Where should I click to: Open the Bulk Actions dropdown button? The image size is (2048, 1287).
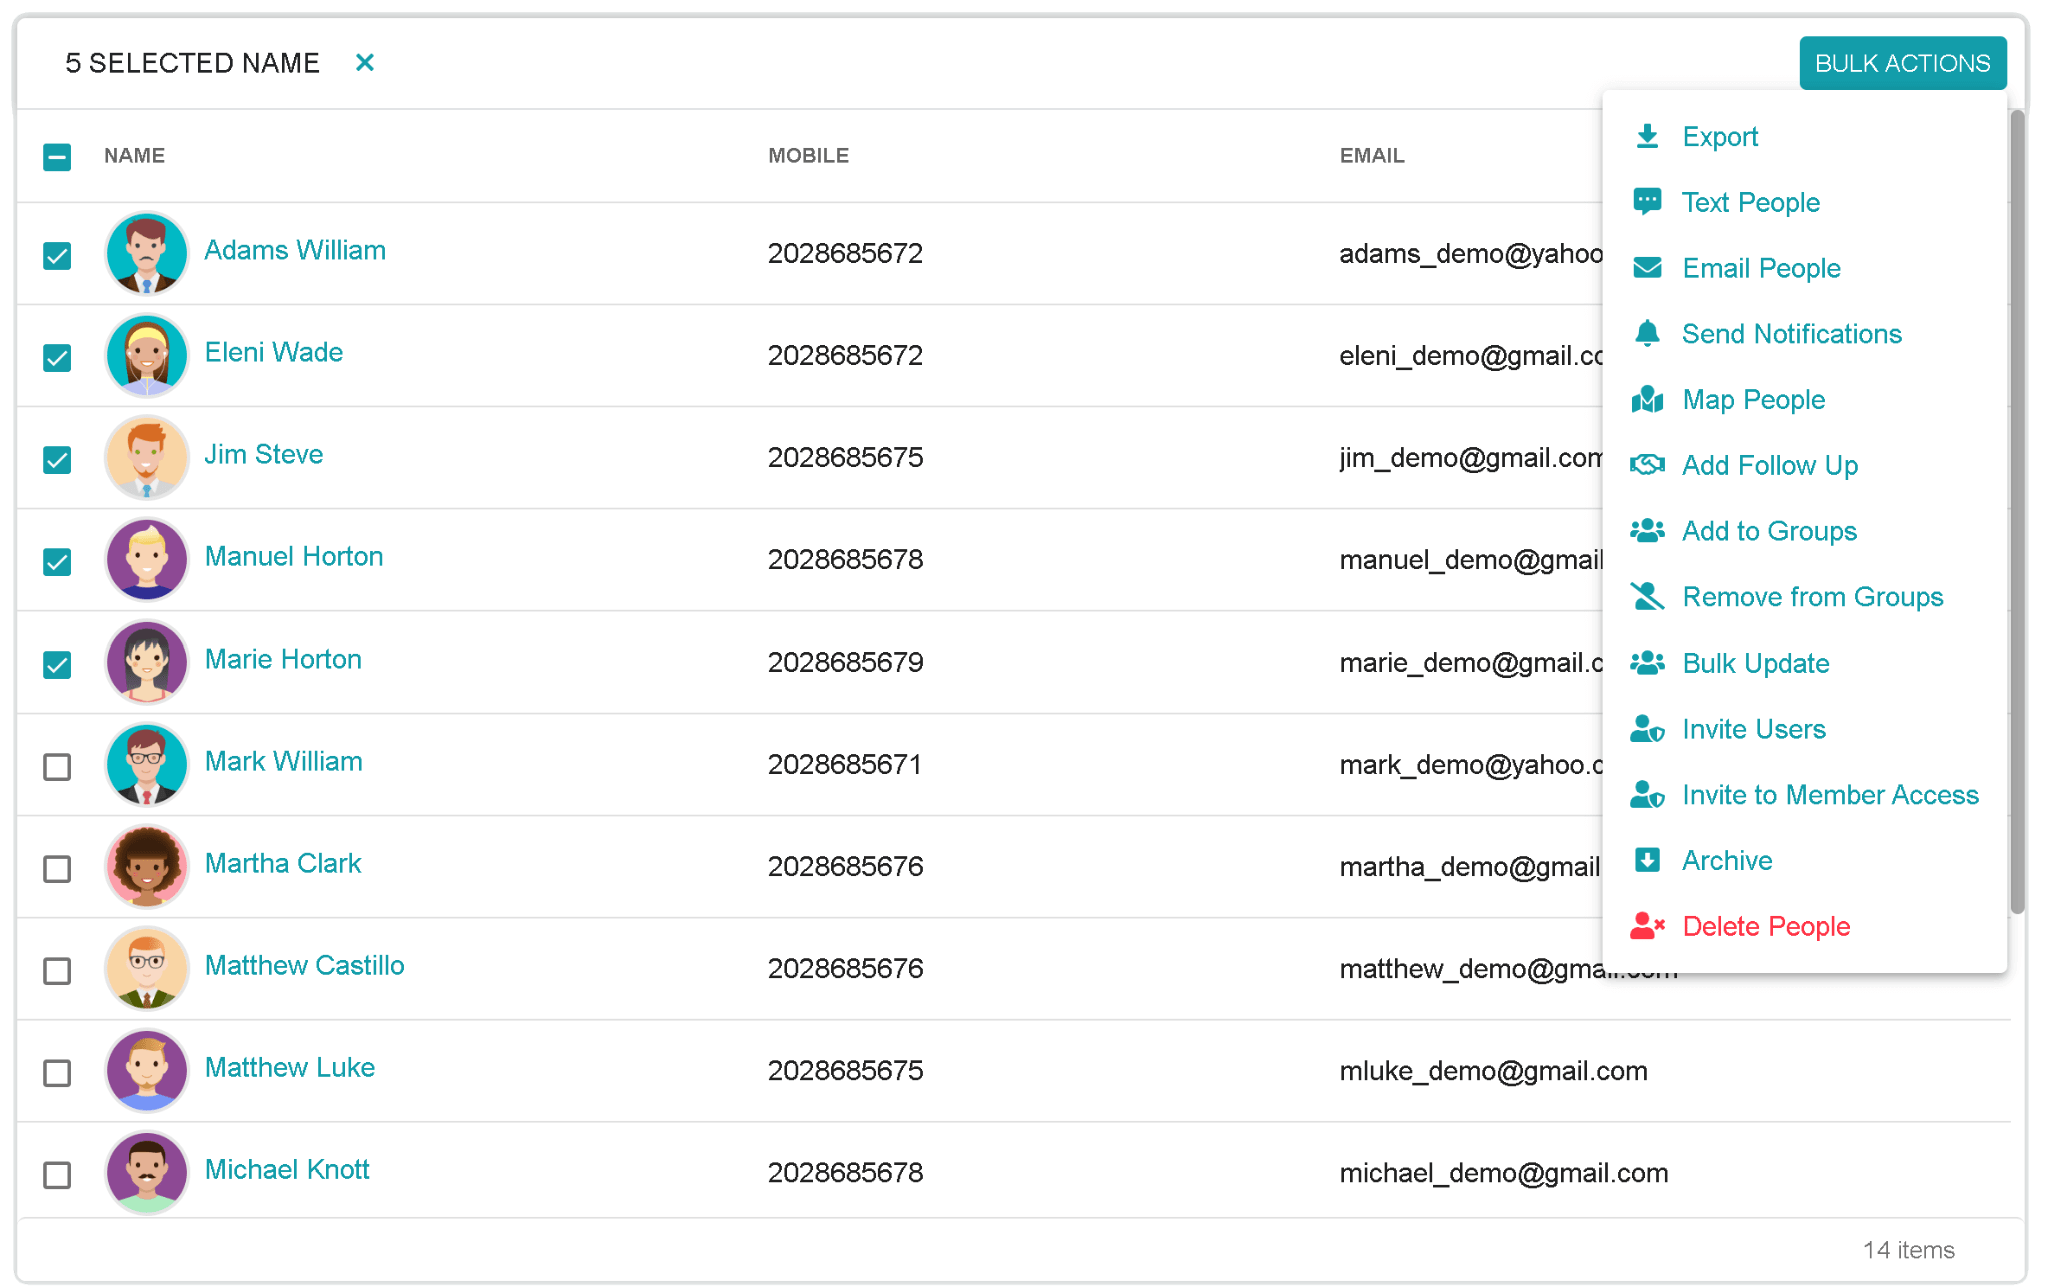(1902, 63)
